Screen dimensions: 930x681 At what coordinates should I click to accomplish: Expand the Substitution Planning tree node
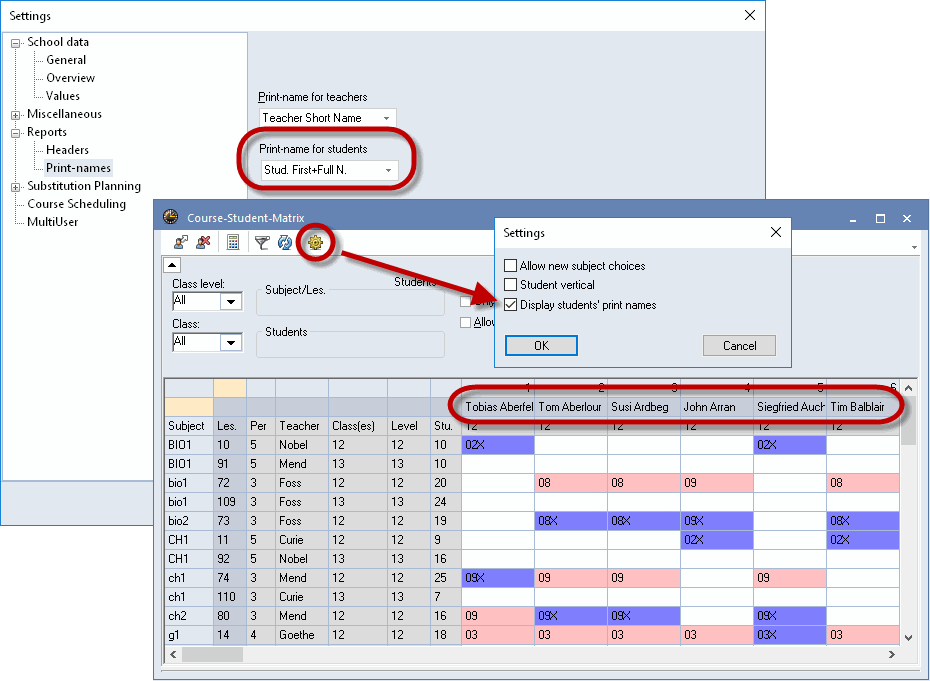pos(16,187)
